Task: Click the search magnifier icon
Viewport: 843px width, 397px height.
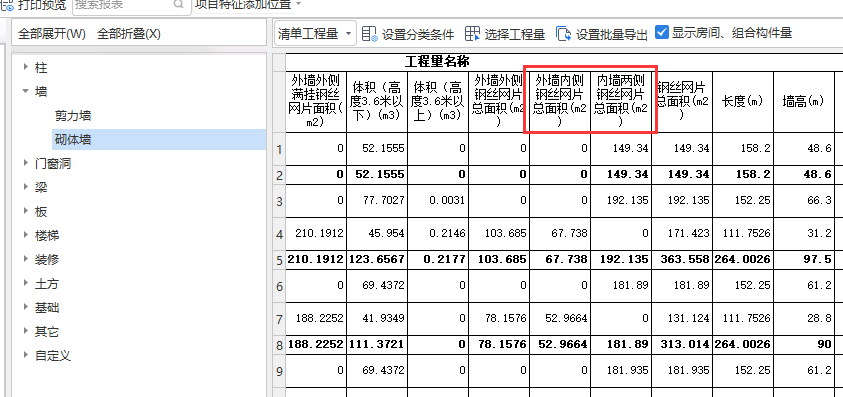Action: click(178, 4)
